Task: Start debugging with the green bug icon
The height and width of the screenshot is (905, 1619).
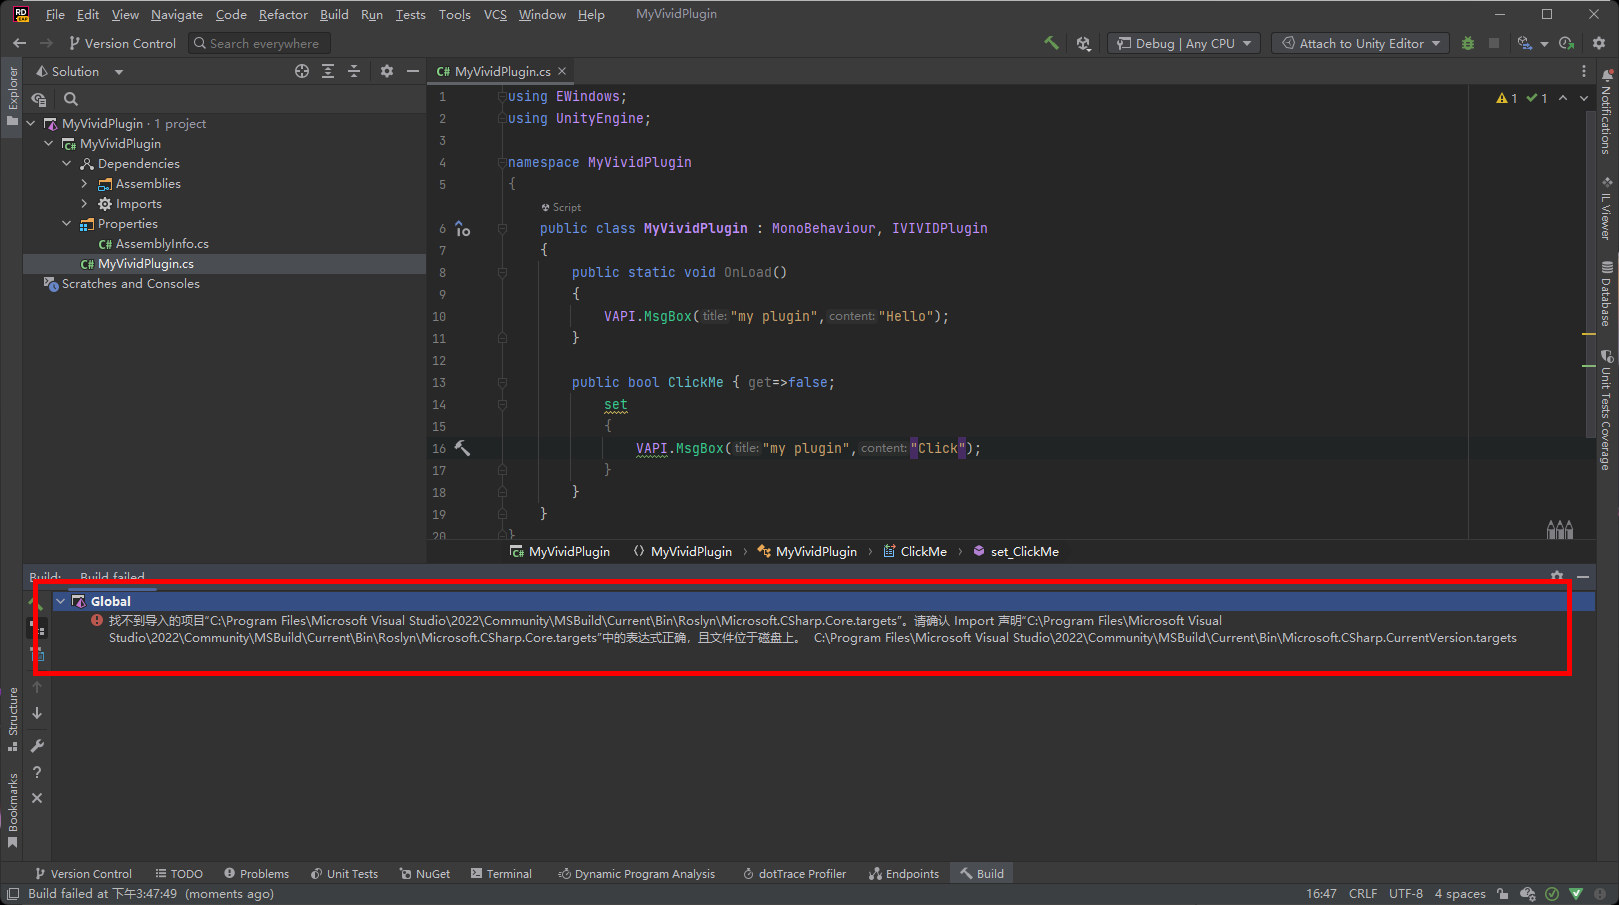Action: tap(1468, 43)
